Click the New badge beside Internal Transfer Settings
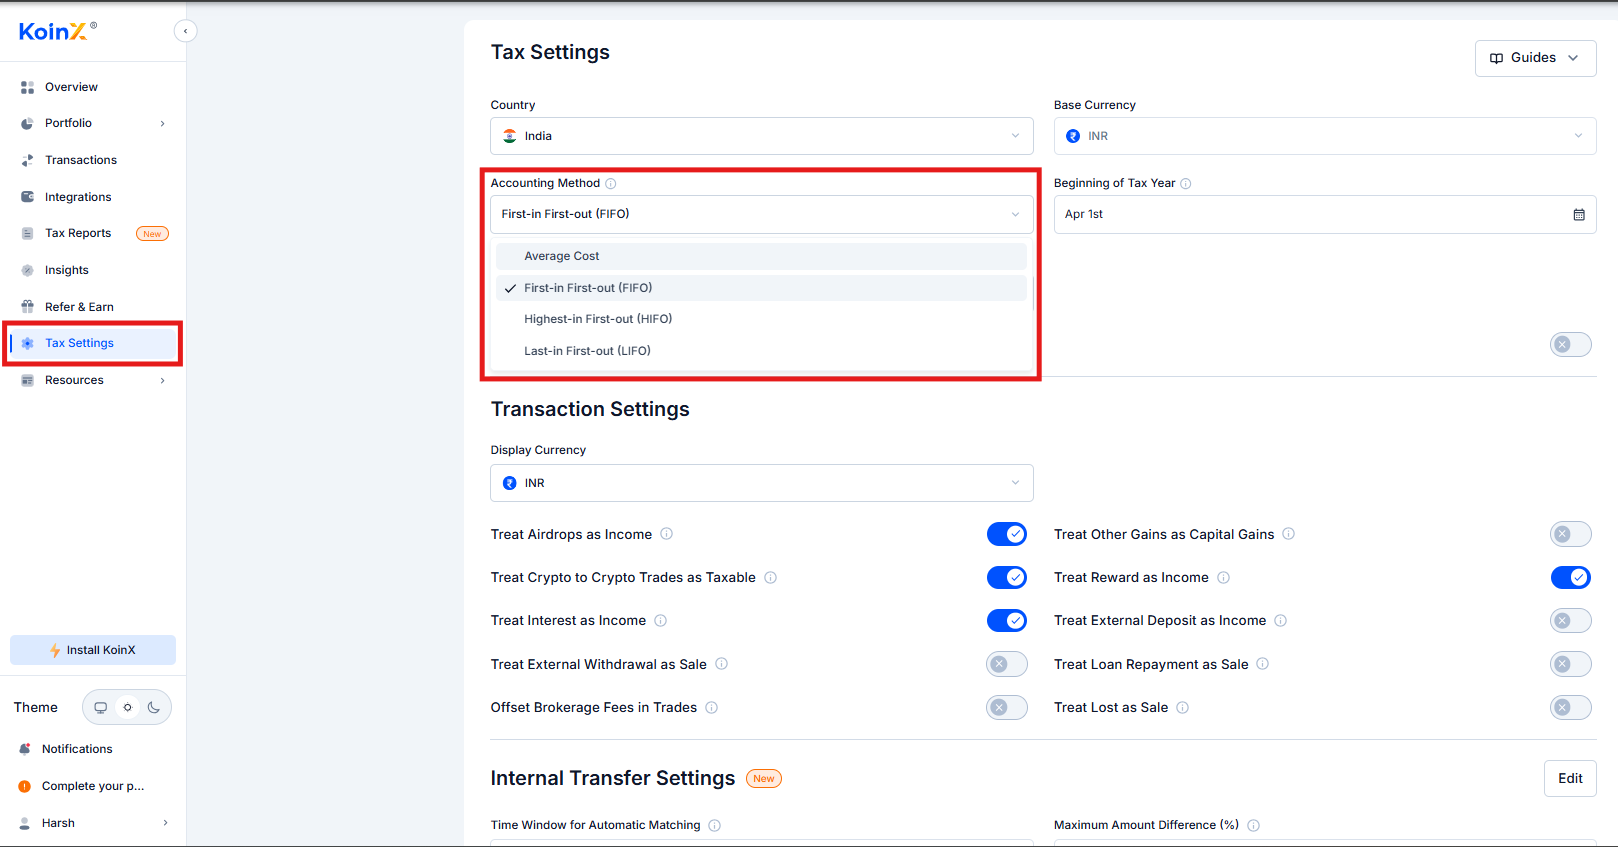1618x847 pixels. [x=764, y=778]
